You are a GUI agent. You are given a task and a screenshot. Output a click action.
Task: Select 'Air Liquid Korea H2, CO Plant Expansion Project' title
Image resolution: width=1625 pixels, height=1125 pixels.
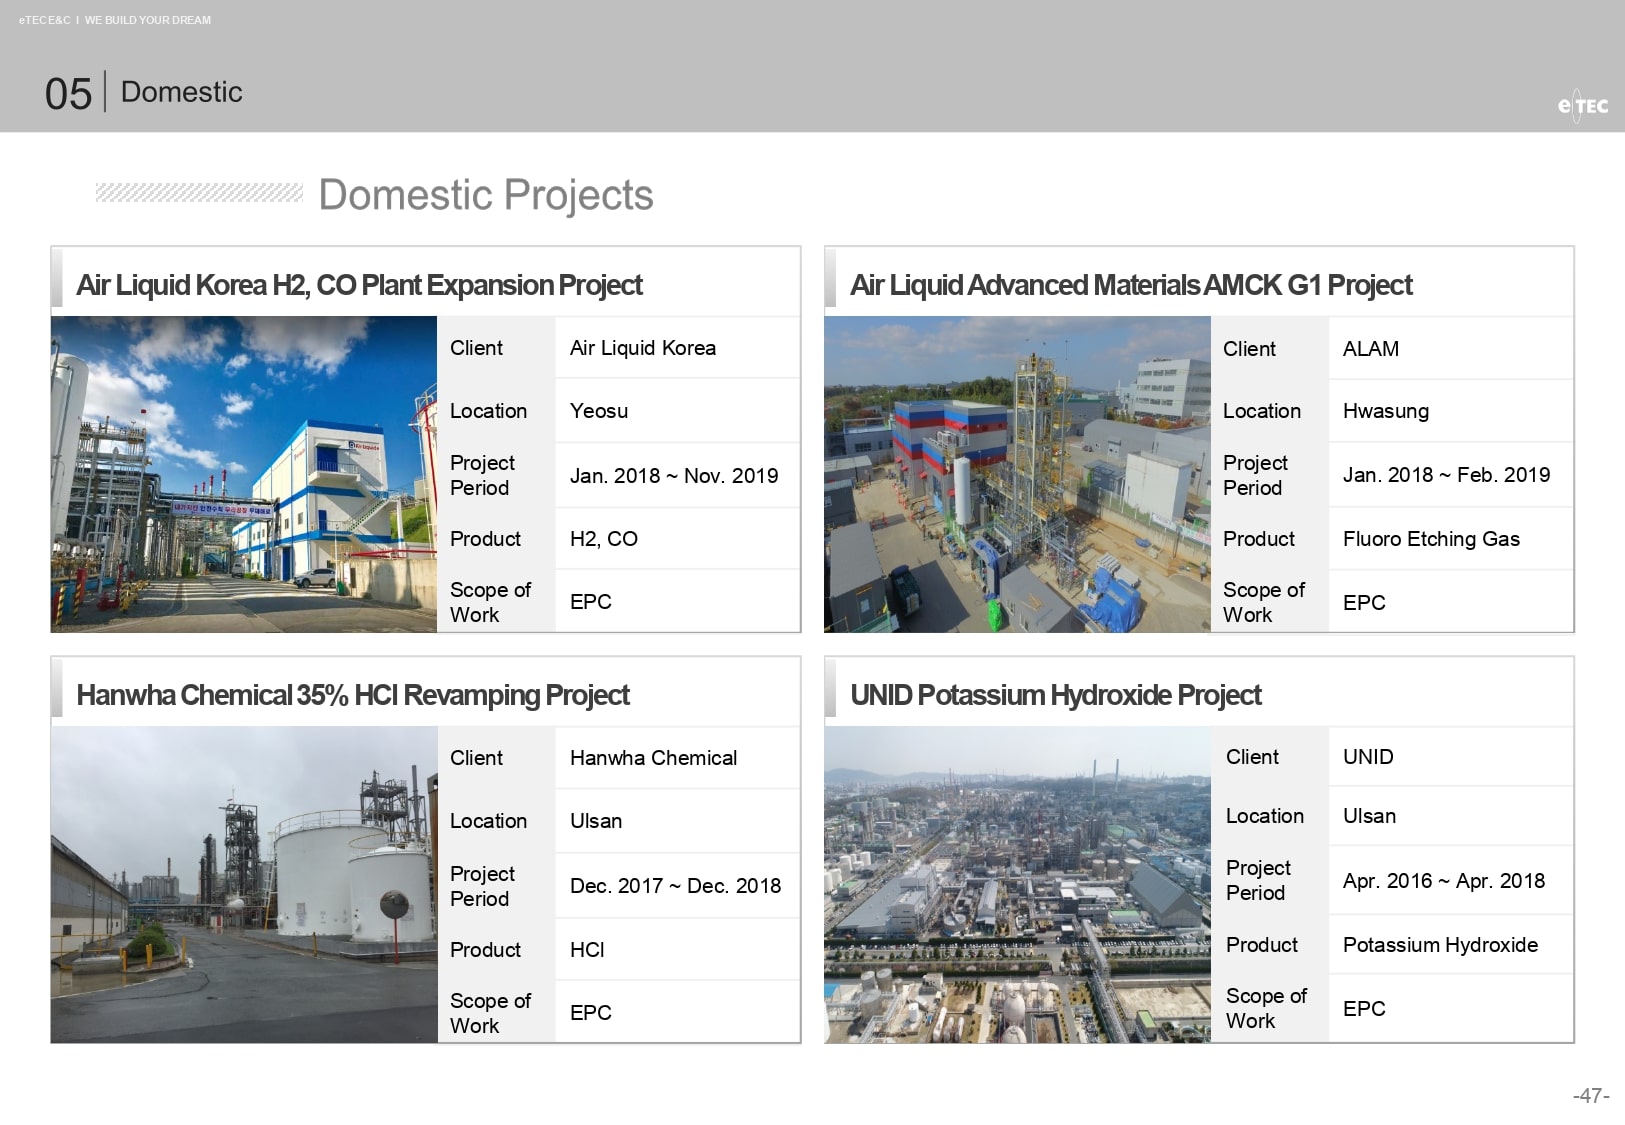(359, 285)
